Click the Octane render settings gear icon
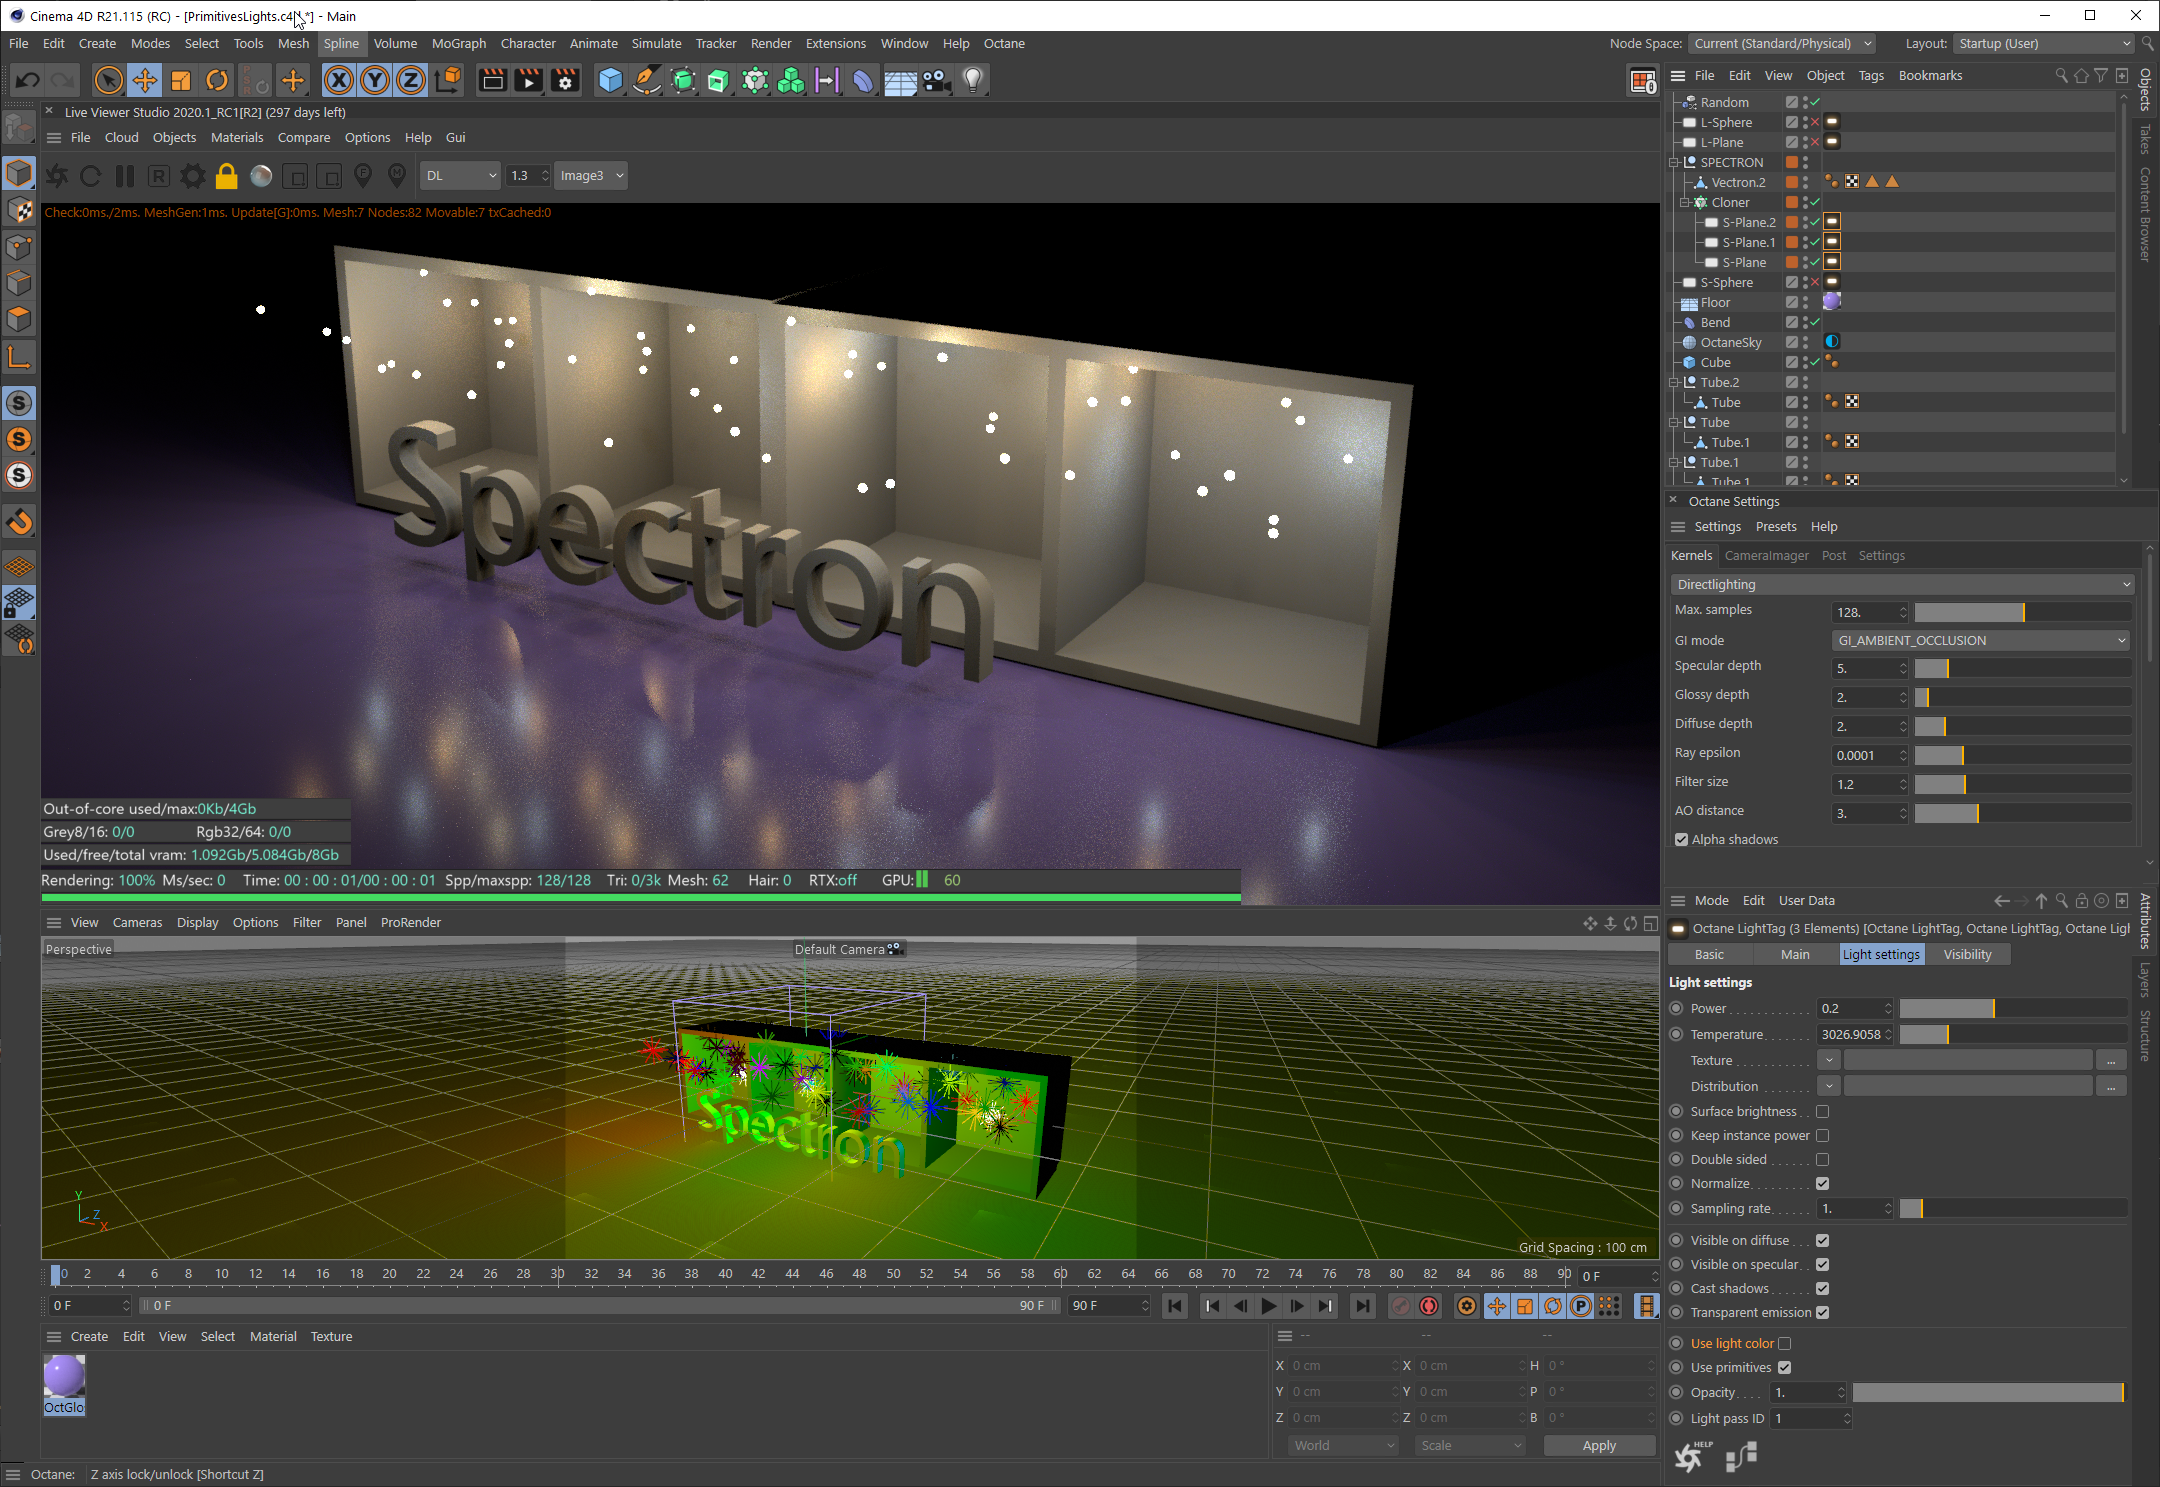 pos(192,176)
